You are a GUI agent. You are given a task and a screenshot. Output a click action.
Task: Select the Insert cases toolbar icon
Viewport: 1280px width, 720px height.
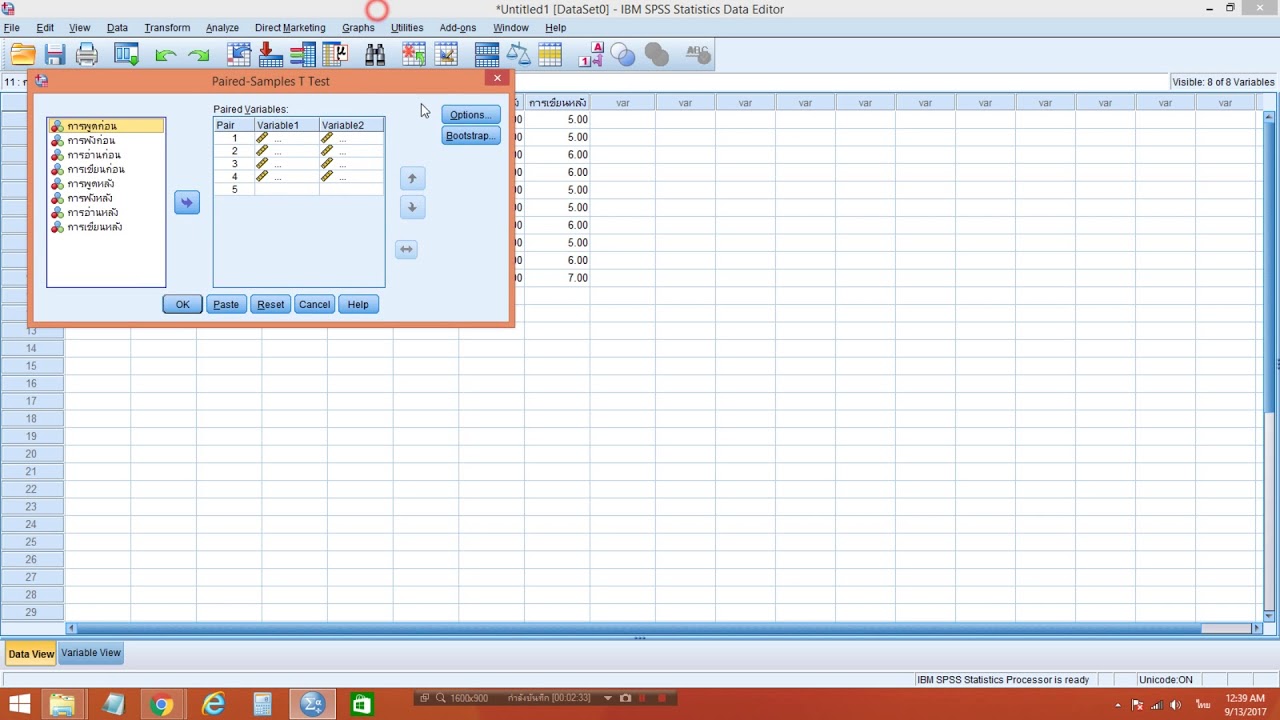click(x=414, y=55)
